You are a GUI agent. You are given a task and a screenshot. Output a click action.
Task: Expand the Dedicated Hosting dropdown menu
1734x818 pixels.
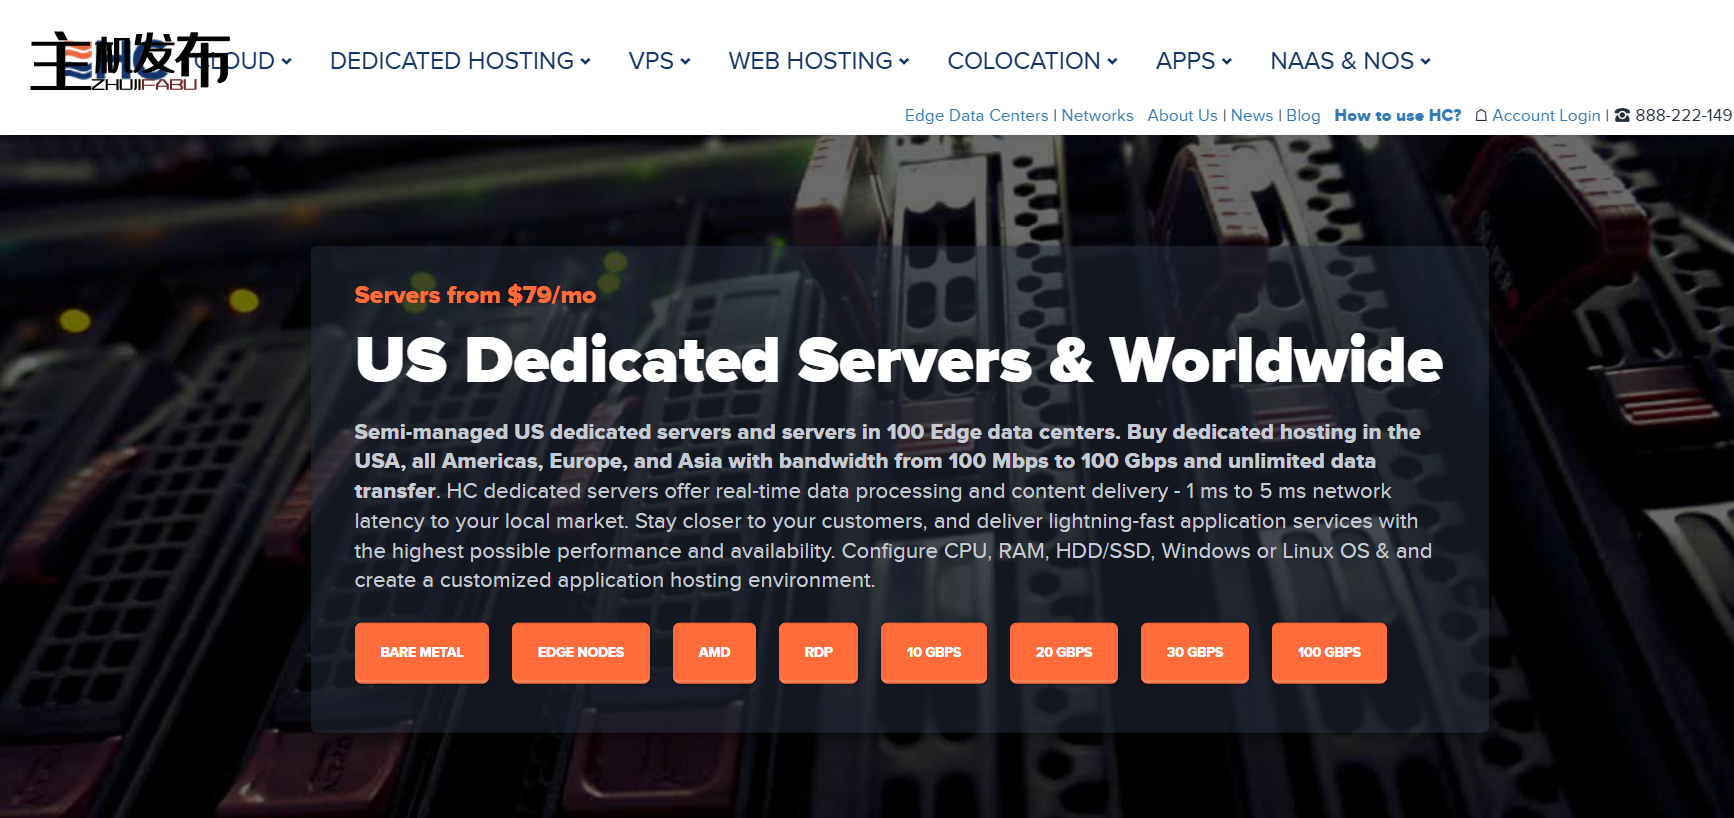click(460, 61)
